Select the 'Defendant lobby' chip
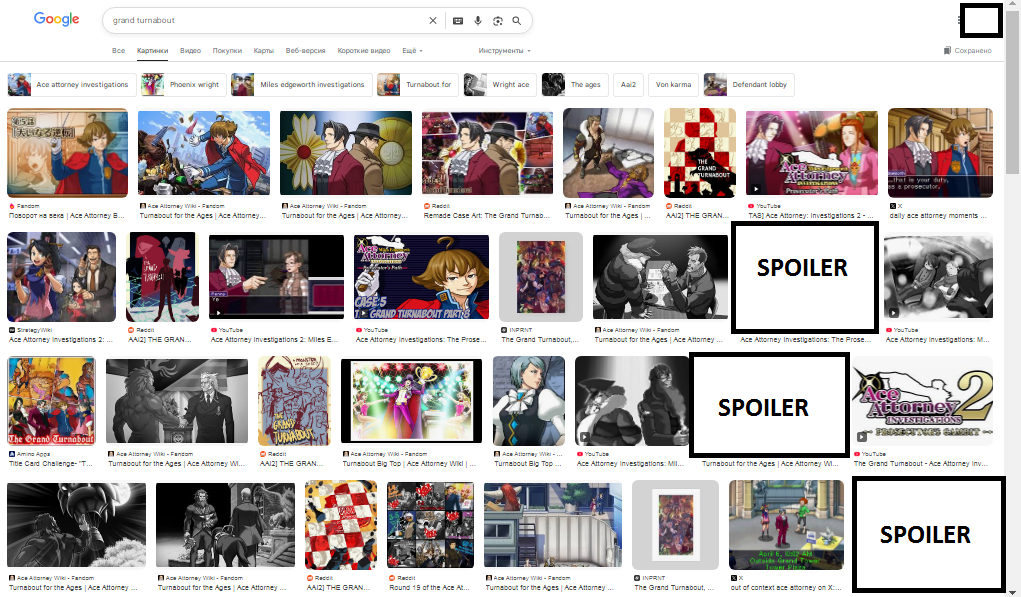Viewport: 1021px width, 597px height. tap(749, 85)
